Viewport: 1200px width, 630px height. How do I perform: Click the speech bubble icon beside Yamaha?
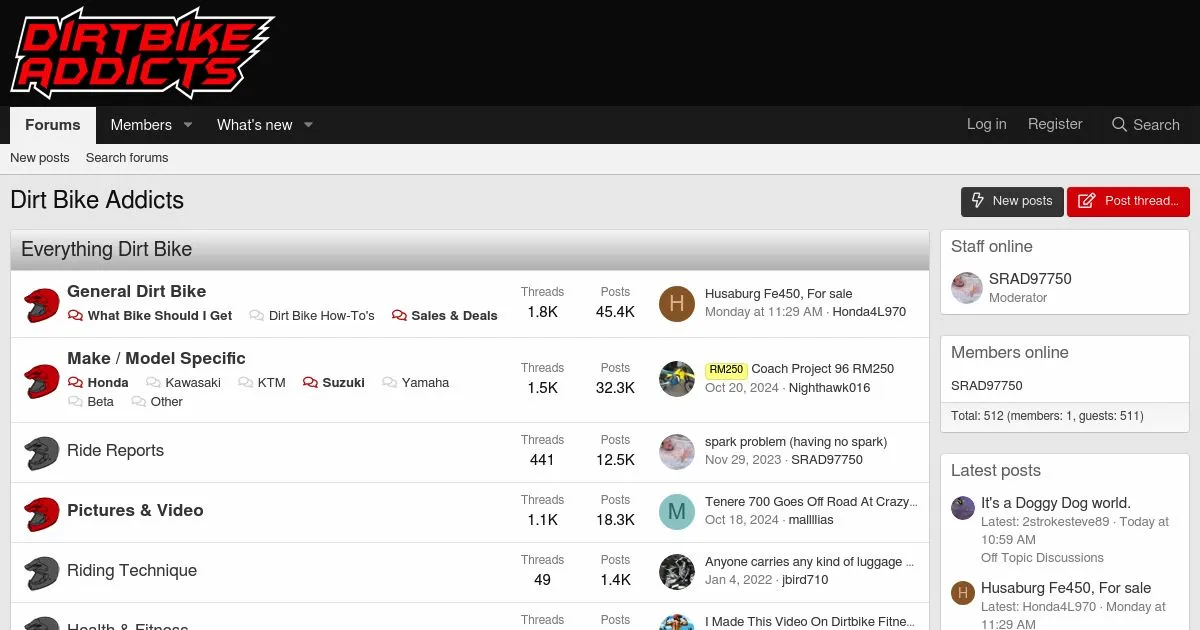389,382
